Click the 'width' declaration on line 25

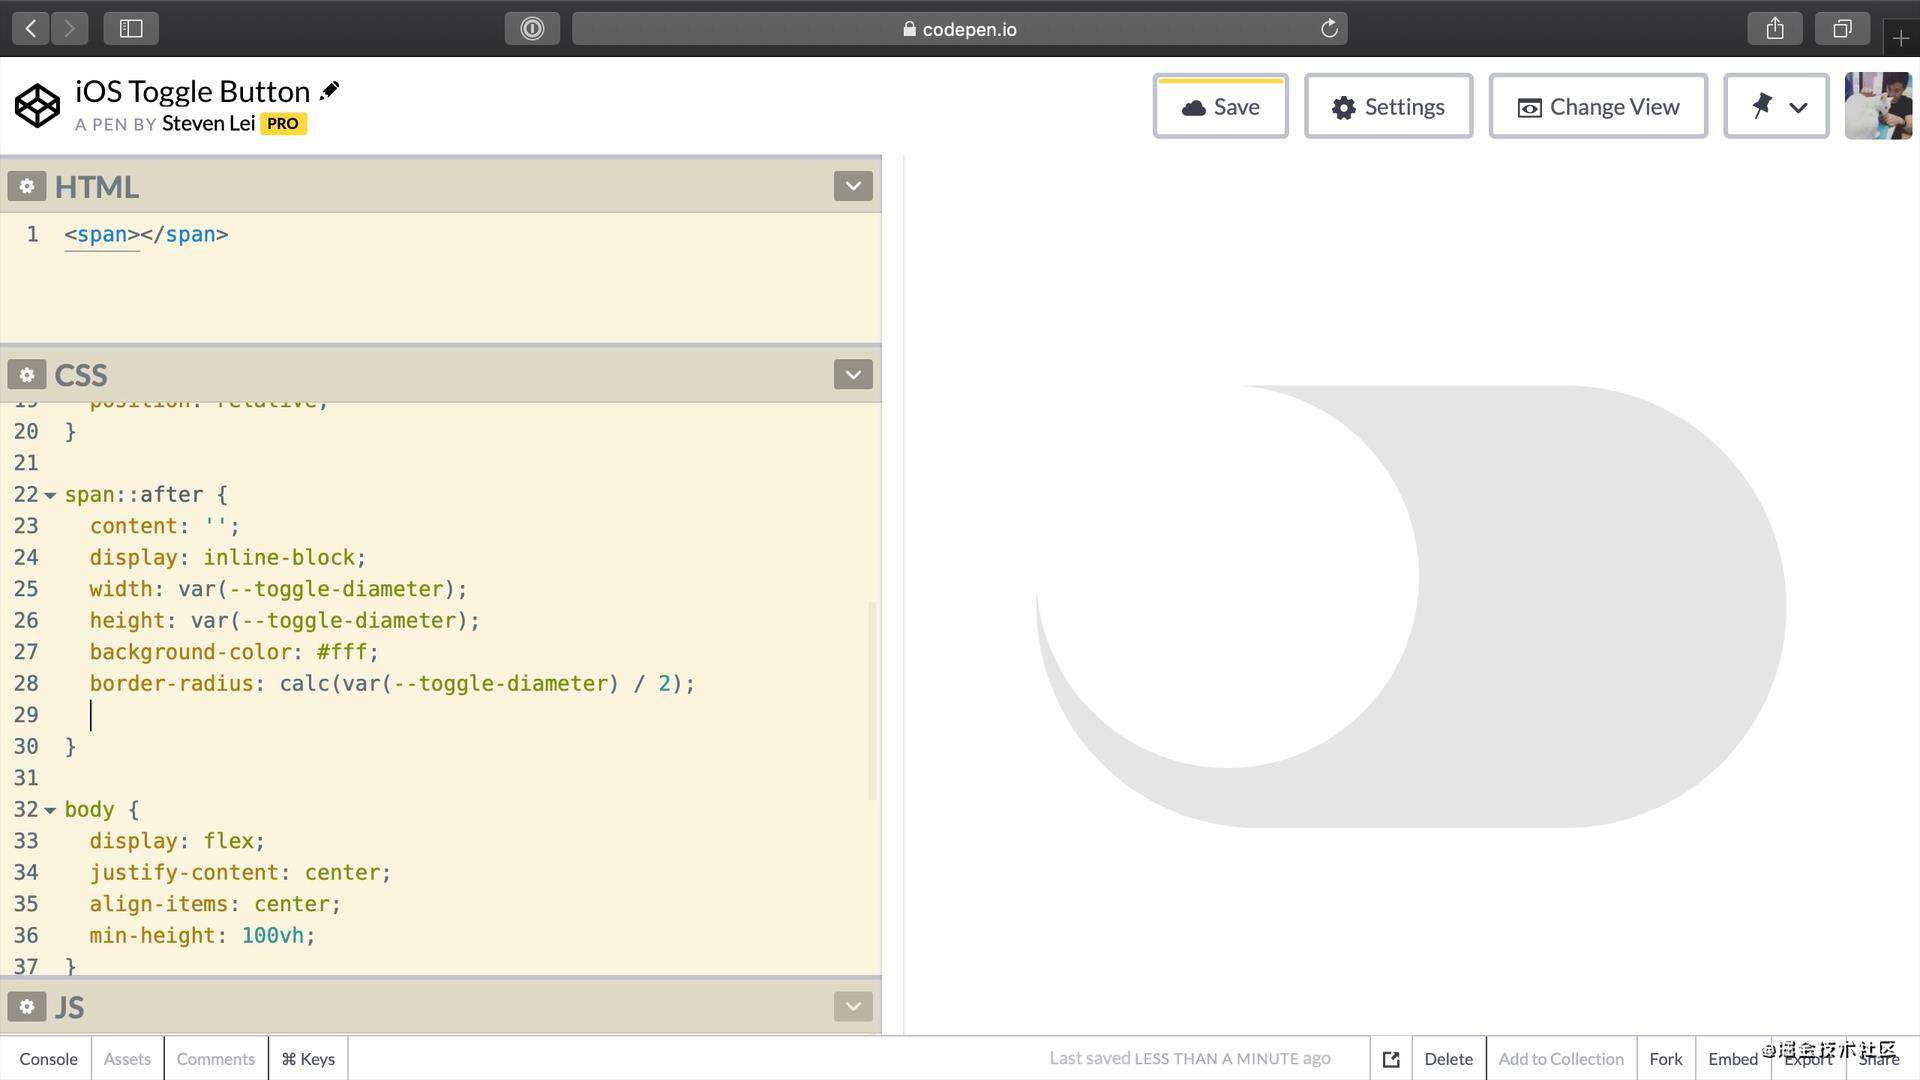pos(278,589)
